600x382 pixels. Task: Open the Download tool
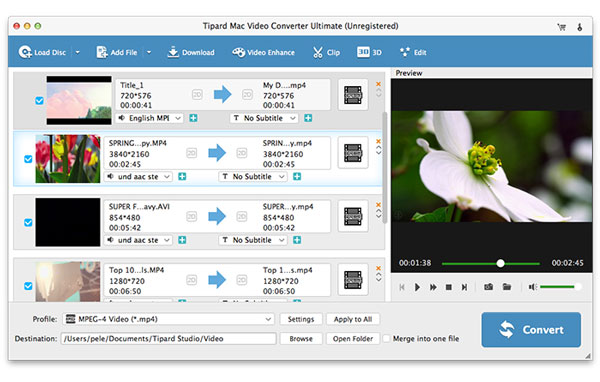[191, 52]
